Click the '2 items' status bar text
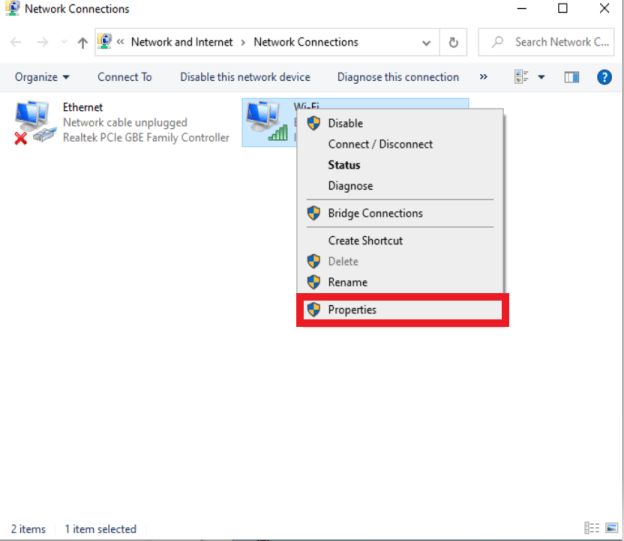624x541 pixels. 28,529
